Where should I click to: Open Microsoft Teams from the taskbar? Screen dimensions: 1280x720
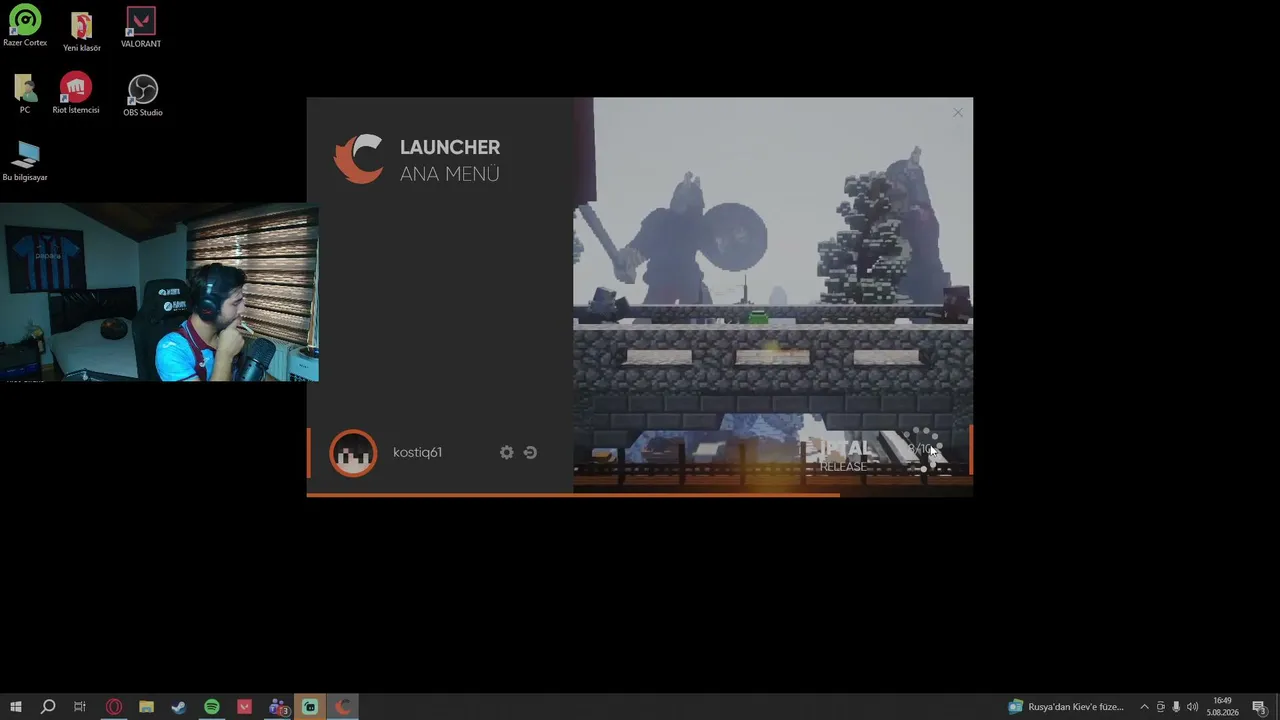coord(278,707)
